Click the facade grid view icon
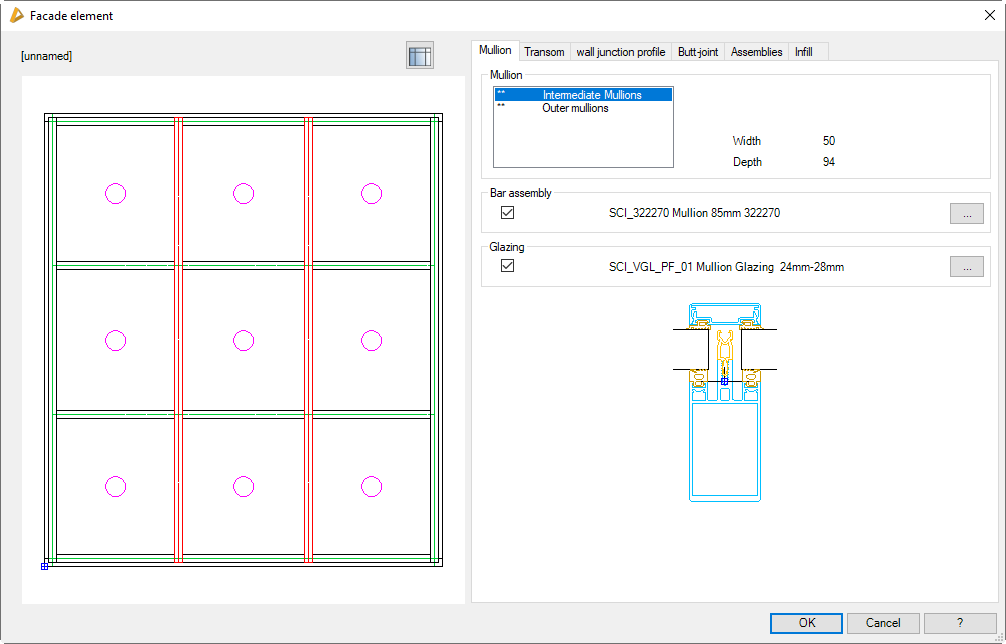The height and width of the screenshot is (644, 1006). [x=420, y=56]
